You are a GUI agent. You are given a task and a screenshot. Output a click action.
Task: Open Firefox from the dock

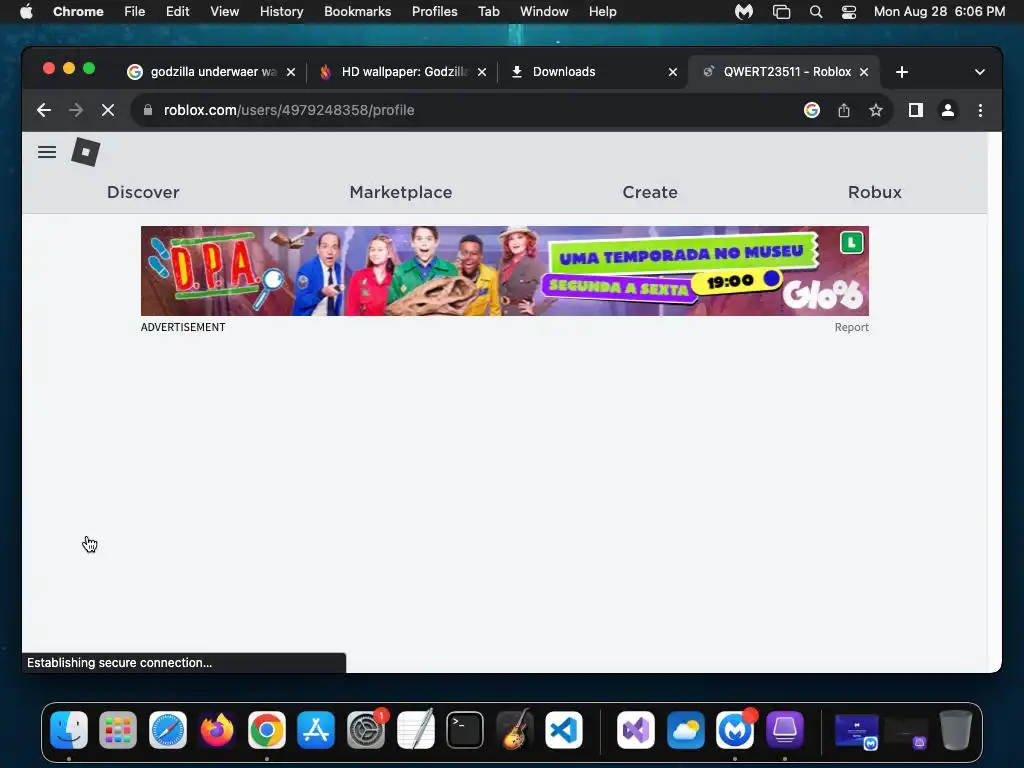[217, 730]
